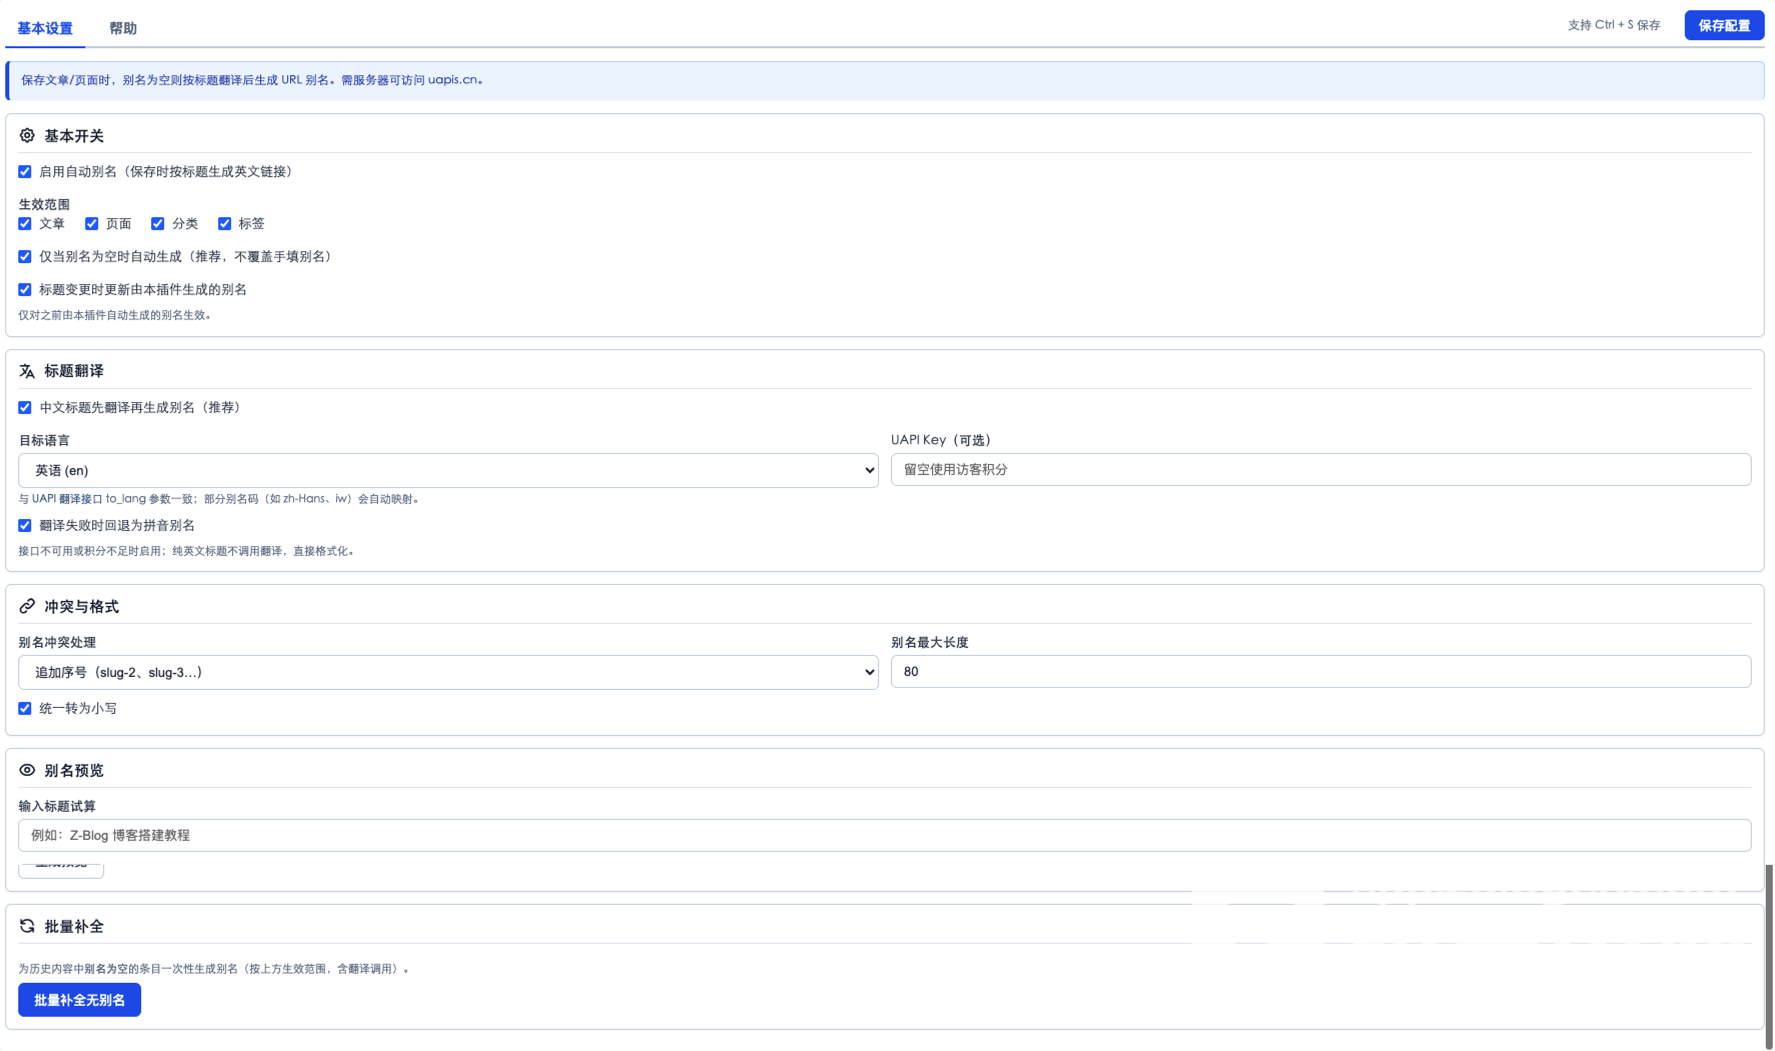Click the 别名冲突处理 field label
Viewport: 1775px width, 1051px height.
tap(57, 643)
